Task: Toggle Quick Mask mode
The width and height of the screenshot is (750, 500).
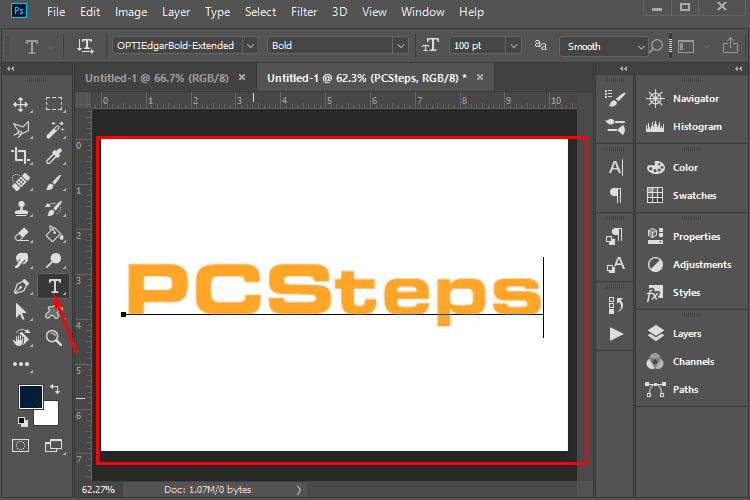Action: click(x=21, y=445)
